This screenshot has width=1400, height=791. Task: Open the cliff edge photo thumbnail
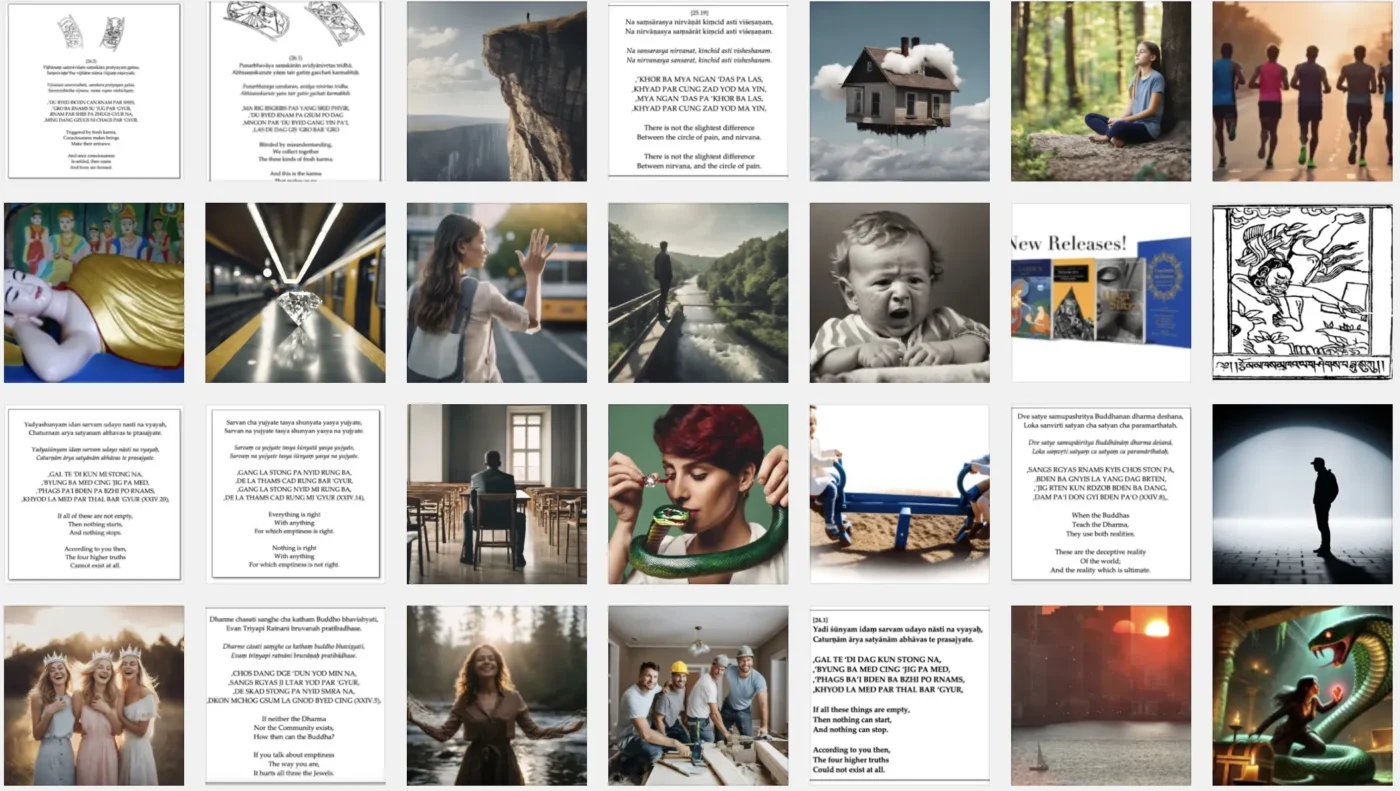click(496, 91)
